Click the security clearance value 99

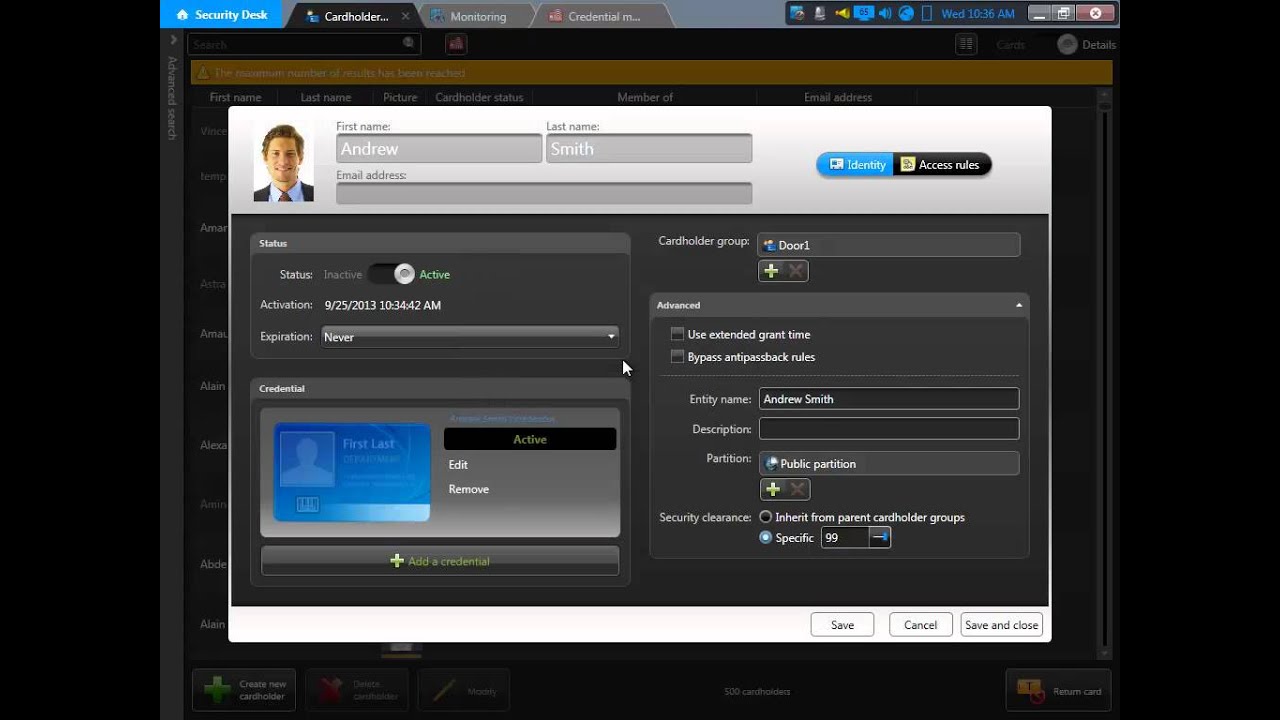point(845,538)
